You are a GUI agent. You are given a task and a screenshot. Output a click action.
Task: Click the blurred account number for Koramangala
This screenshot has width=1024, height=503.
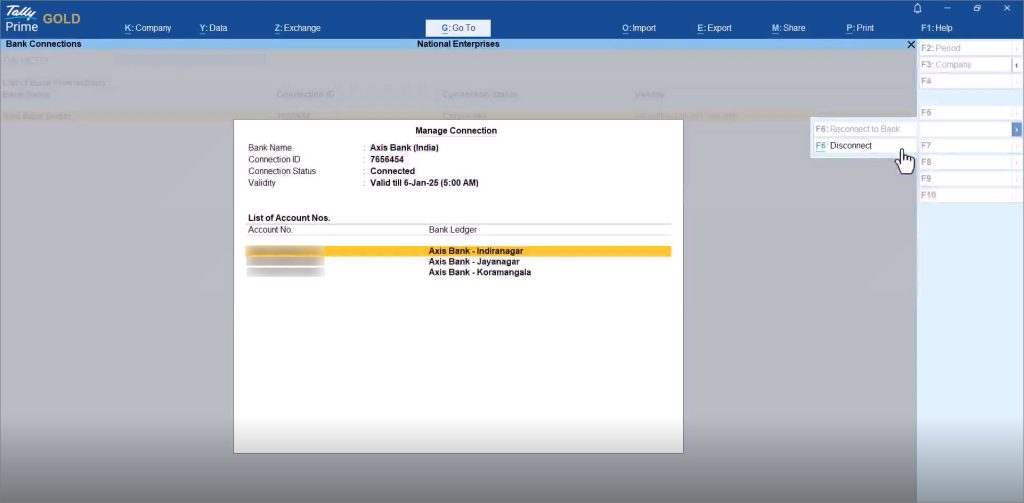pyautogui.click(x=285, y=272)
